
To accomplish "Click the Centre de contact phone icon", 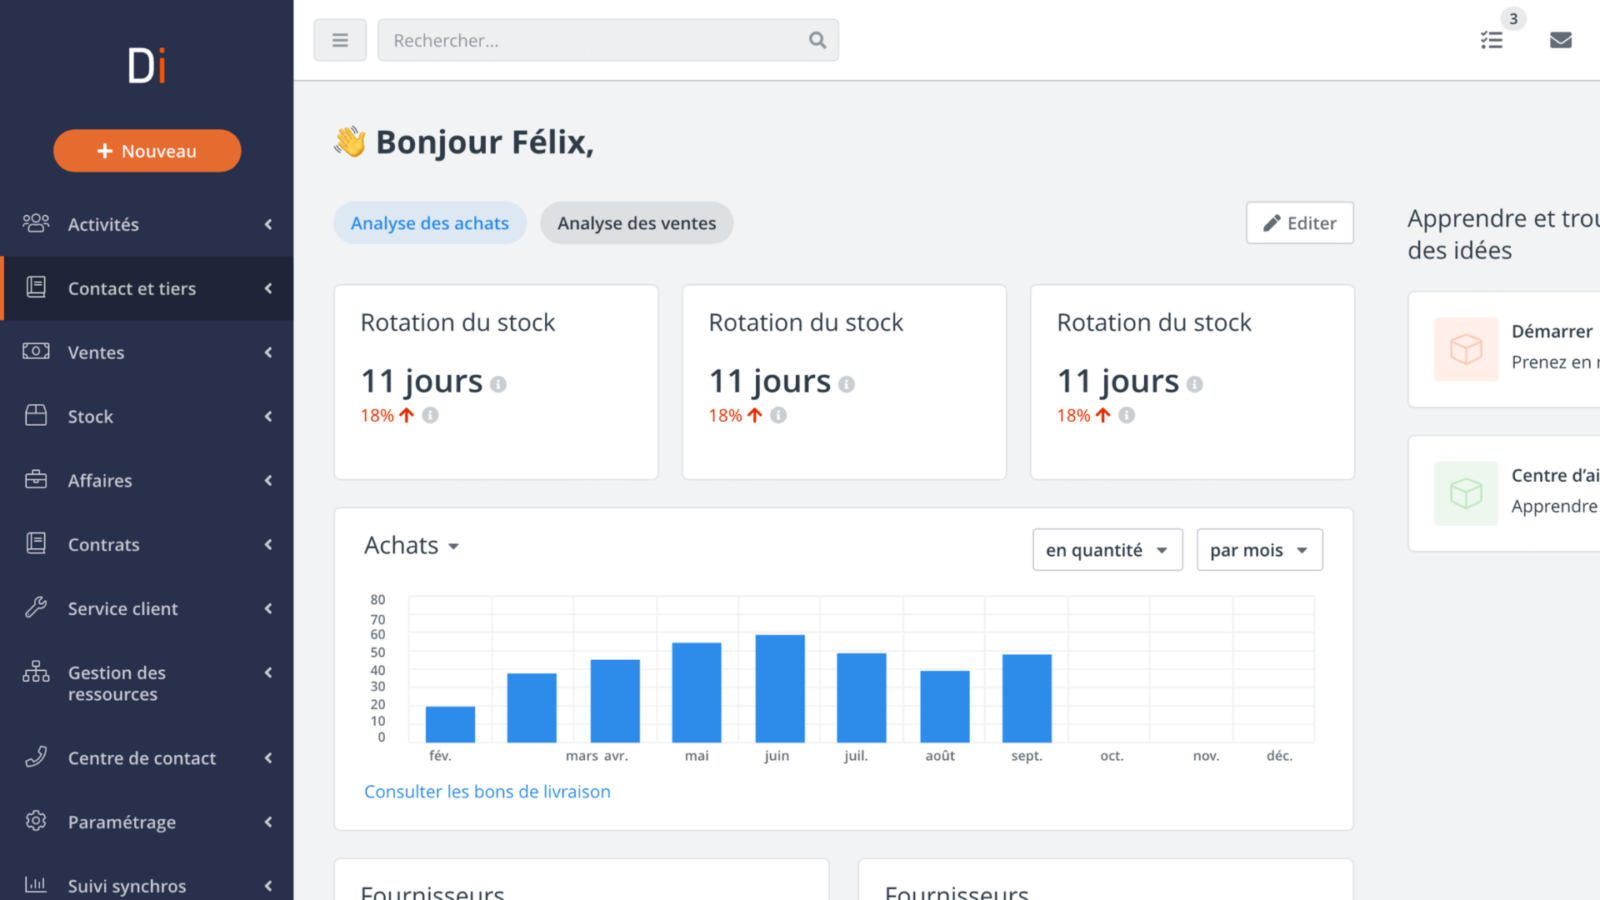I will point(36,757).
